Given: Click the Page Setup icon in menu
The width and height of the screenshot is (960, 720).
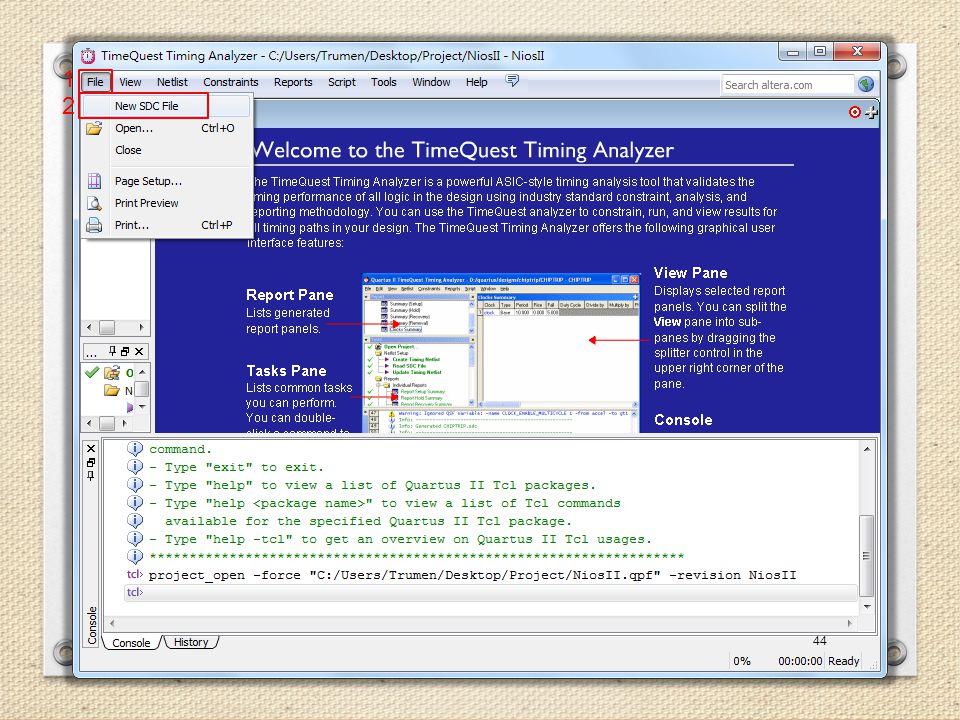Looking at the screenshot, I should click(x=94, y=181).
